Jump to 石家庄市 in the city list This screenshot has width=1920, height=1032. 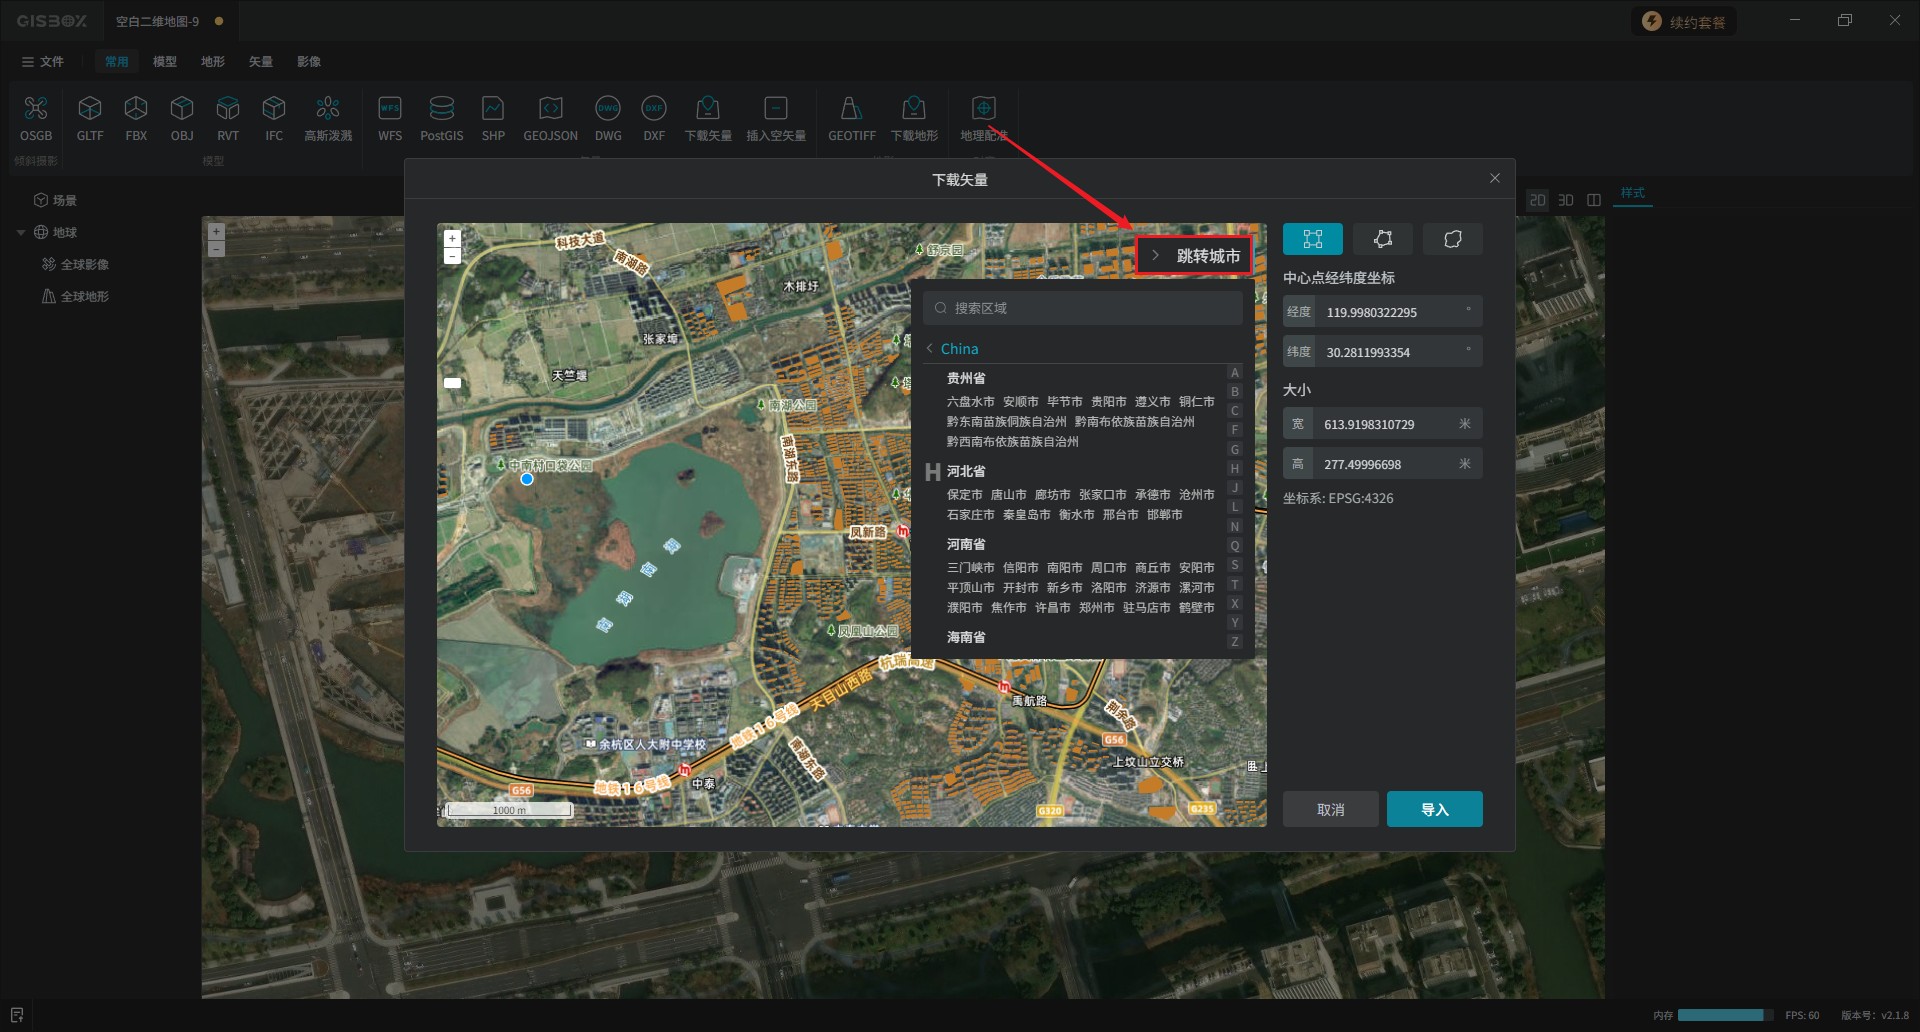[x=970, y=515]
